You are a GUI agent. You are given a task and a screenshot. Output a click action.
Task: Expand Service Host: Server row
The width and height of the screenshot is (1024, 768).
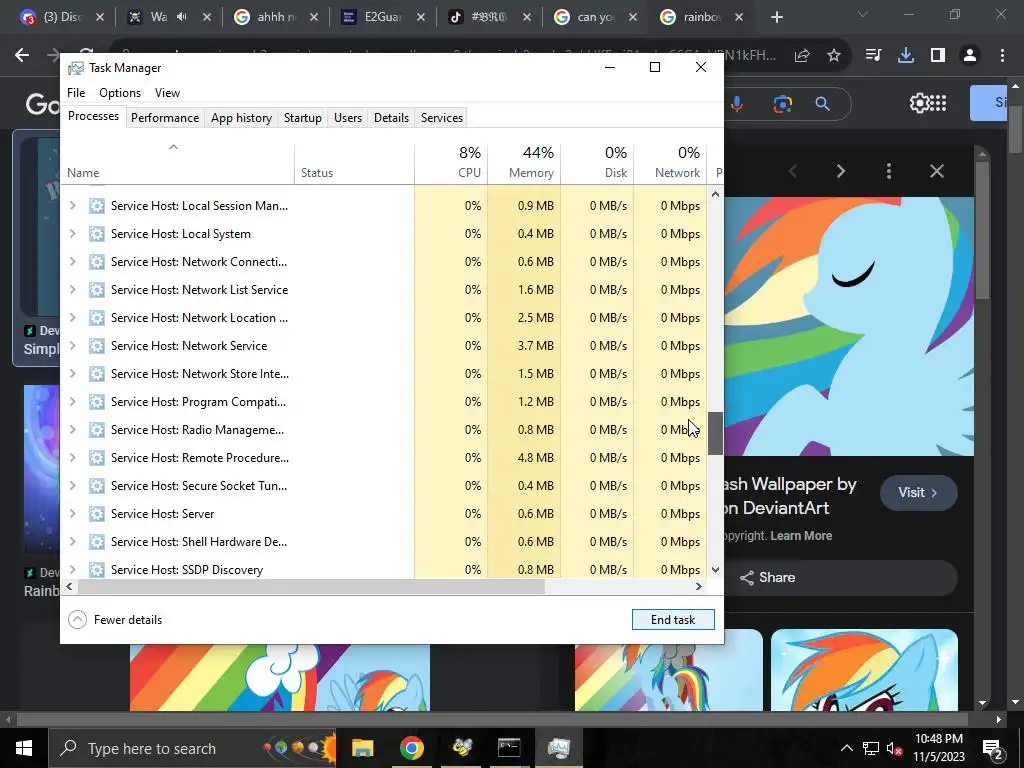(72, 514)
